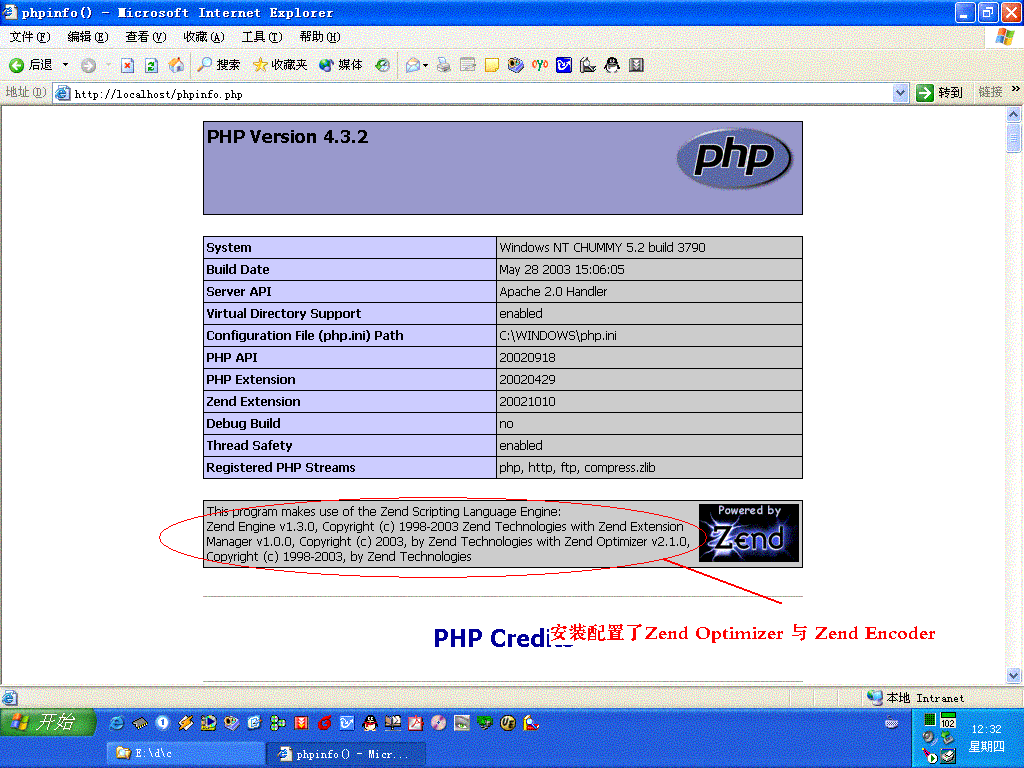The width and height of the screenshot is (1024, 768).
Task: Click the Stop icon with red X
Action: 127,65
